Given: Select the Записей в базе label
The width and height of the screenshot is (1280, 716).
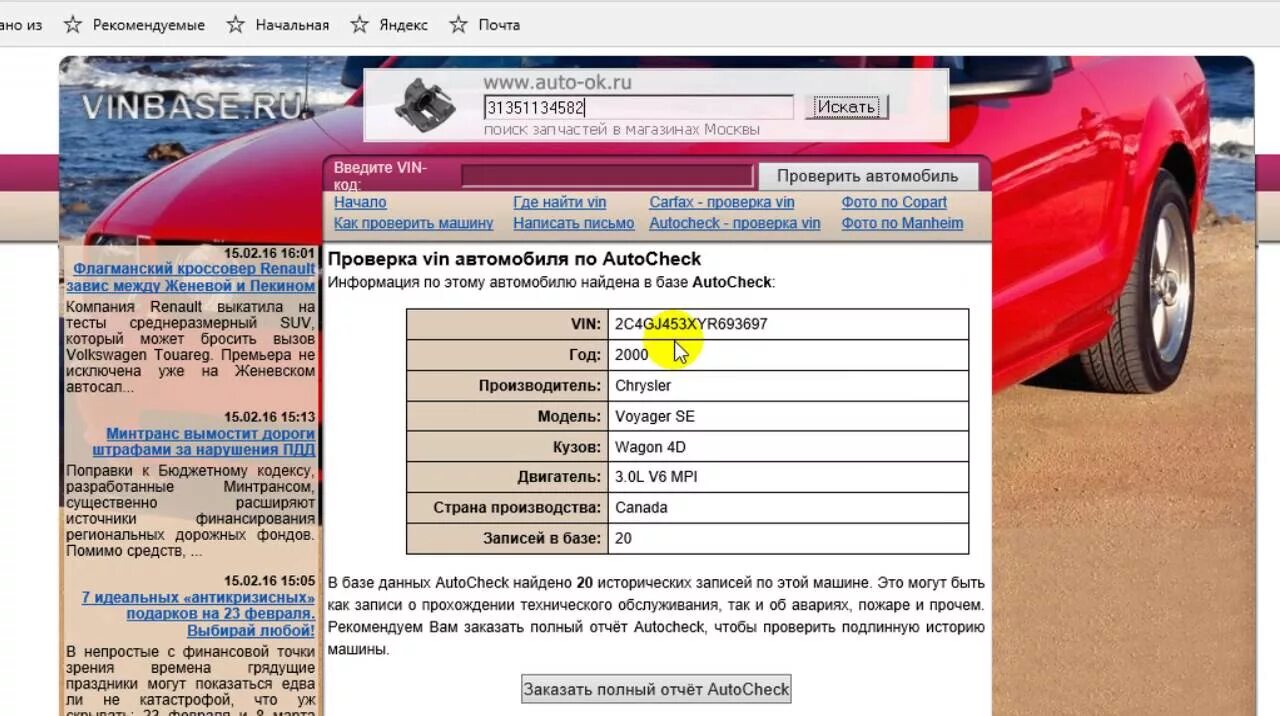Looking at the screenshot, I should pos(542,538).
